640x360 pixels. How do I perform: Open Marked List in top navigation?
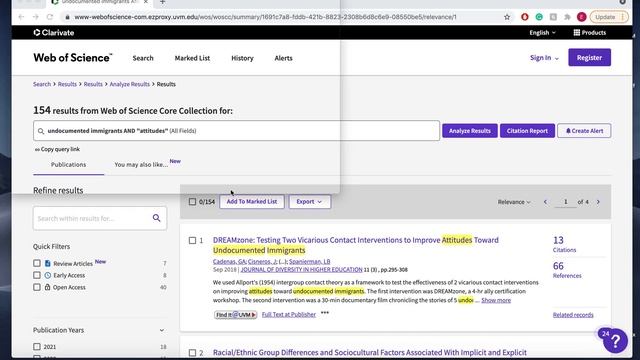[192, 58]
